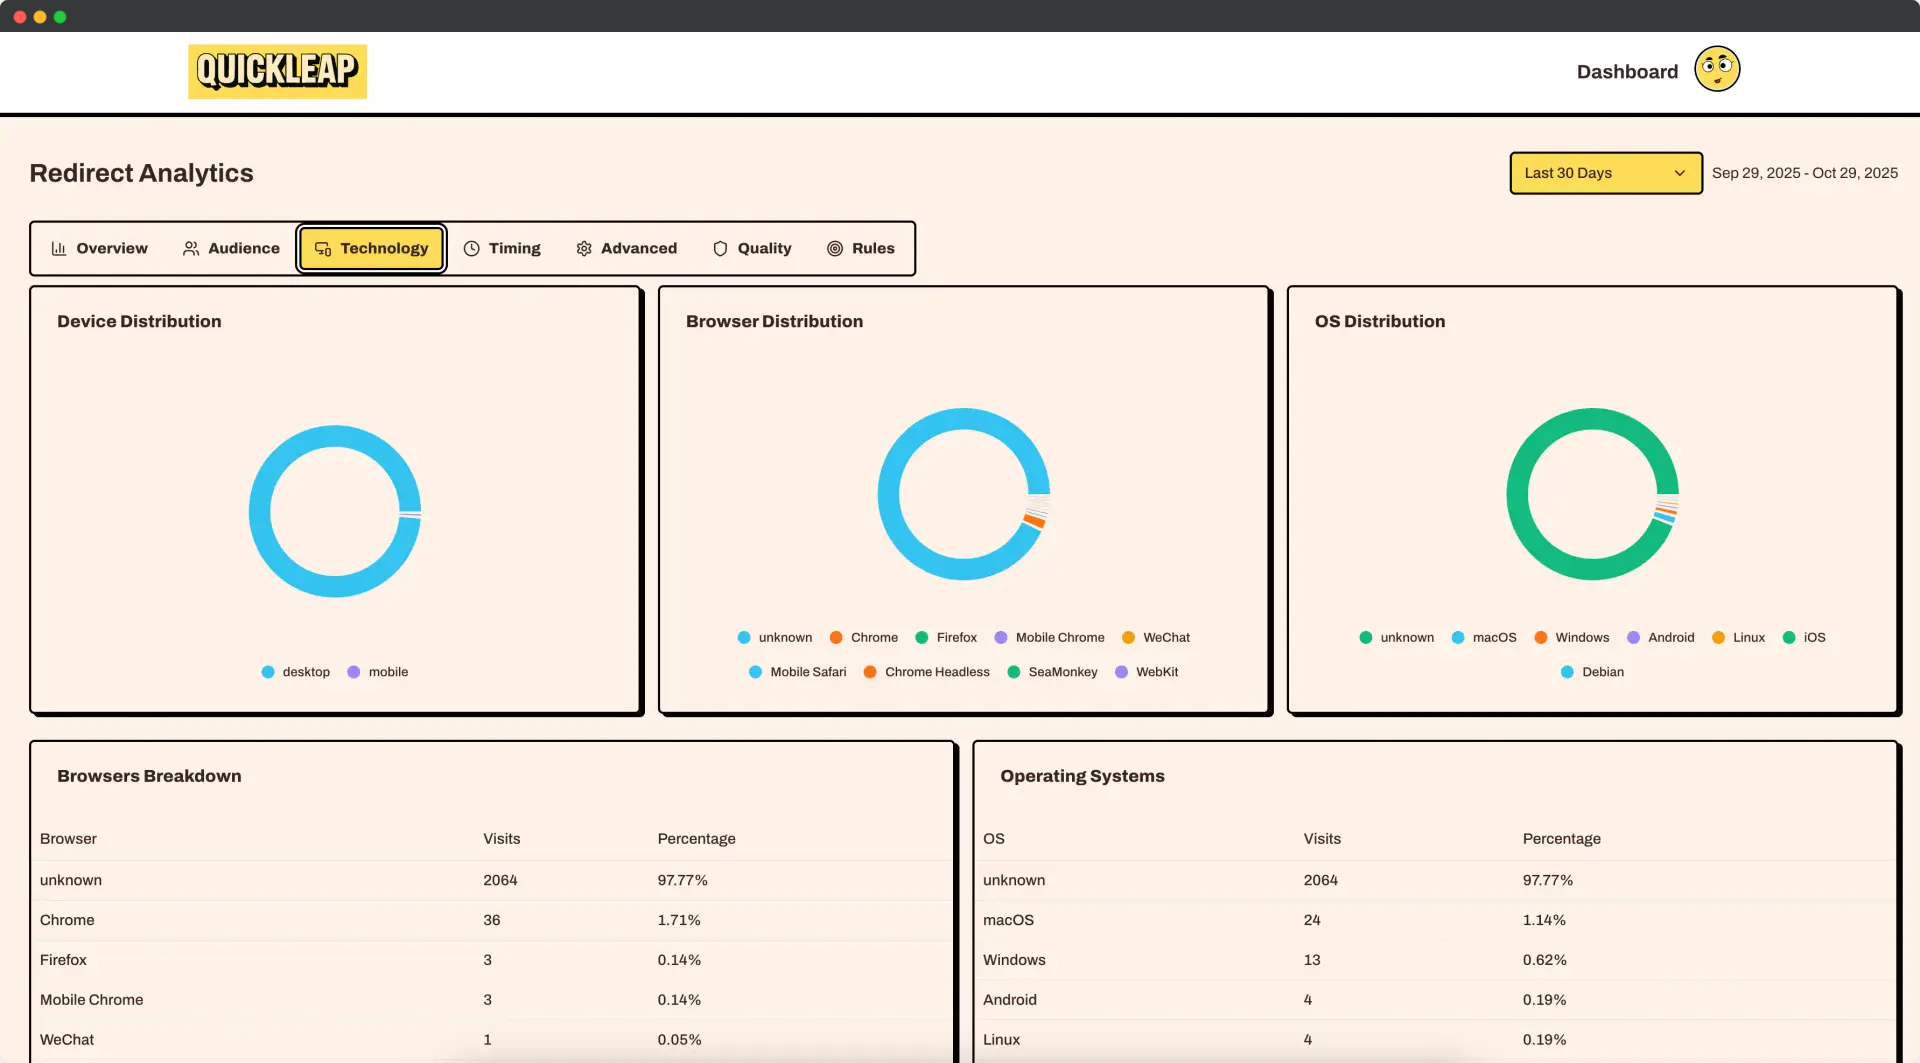
Task: Click the Advanced gear icon
Action: point(584,248)
